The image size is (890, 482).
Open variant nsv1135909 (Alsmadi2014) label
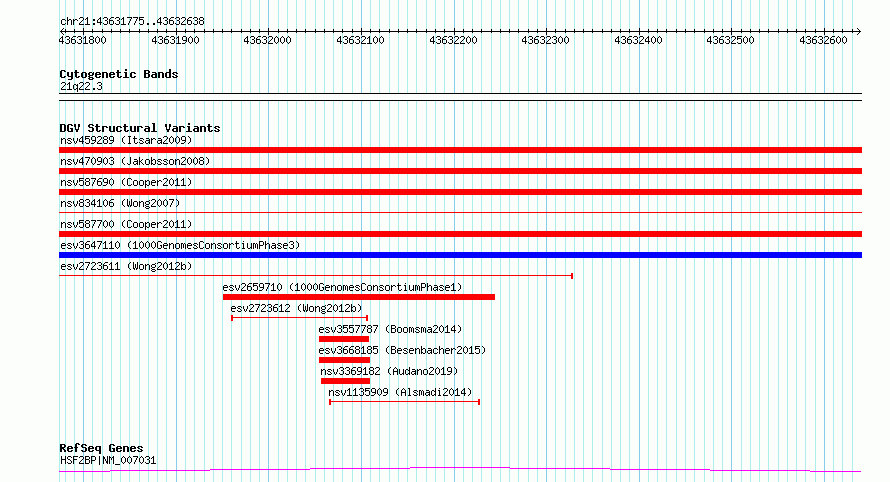[400, 392]
